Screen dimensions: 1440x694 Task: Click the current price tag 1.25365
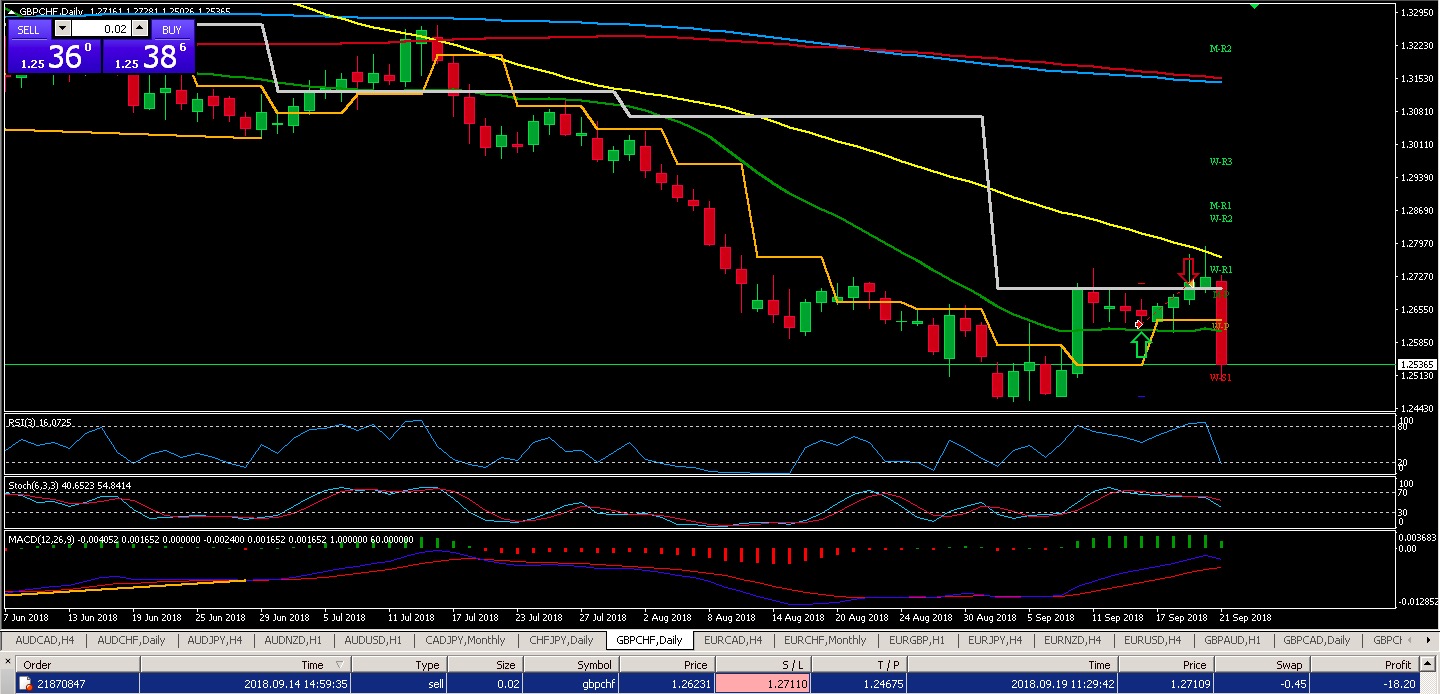tap(1418, 365)
